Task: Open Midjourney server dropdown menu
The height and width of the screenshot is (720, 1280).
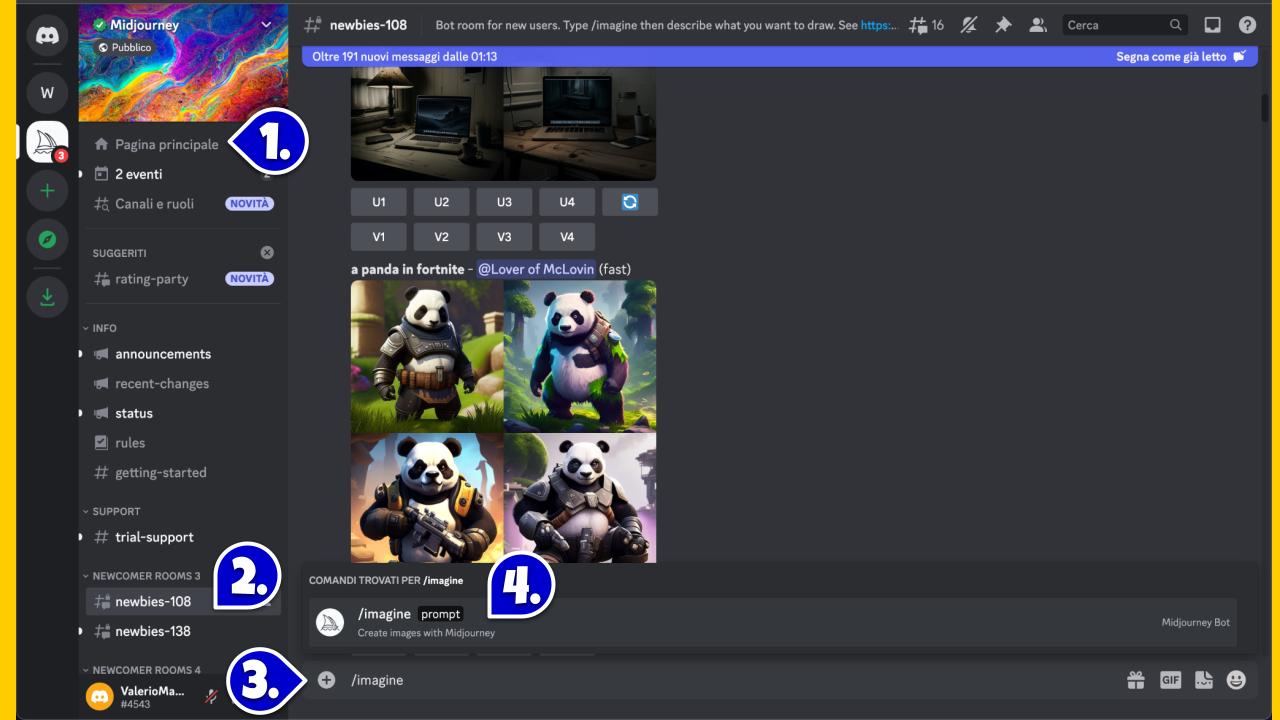Action: 266,24
